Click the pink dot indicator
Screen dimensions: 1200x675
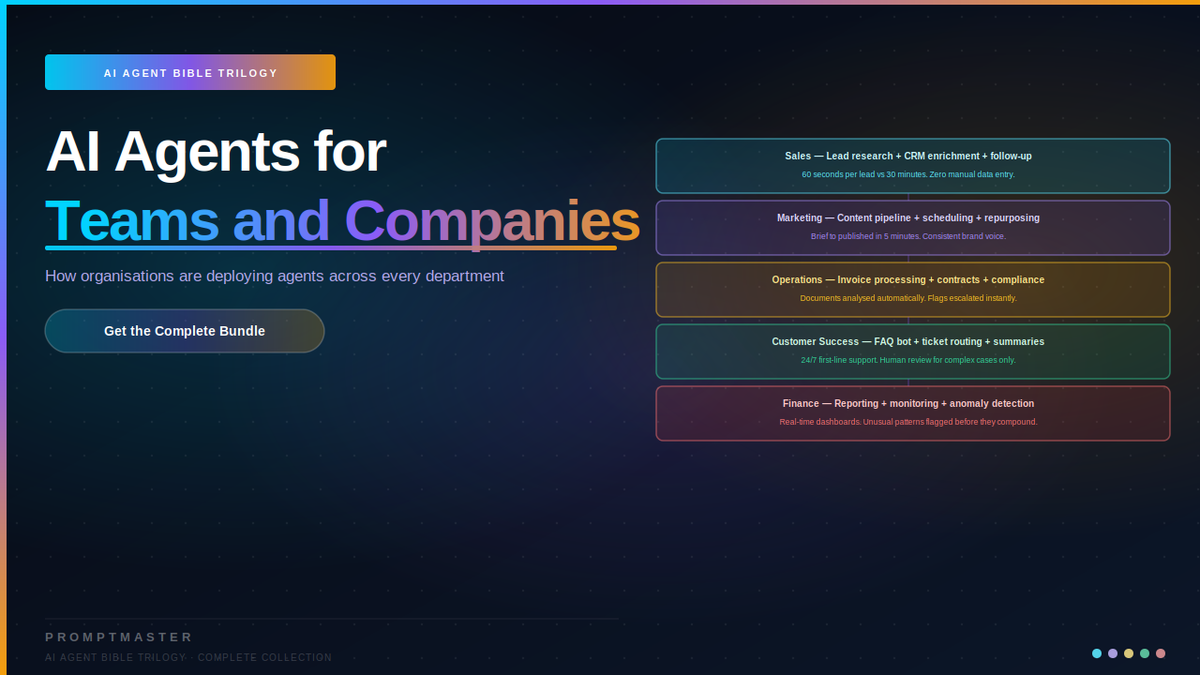click(x=1161, y=654)
